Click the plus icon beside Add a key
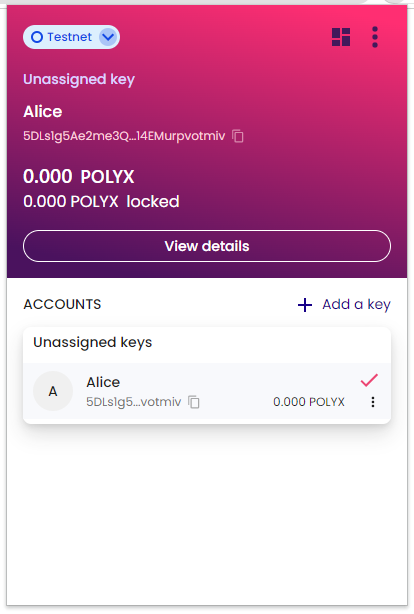 point(305,305)
